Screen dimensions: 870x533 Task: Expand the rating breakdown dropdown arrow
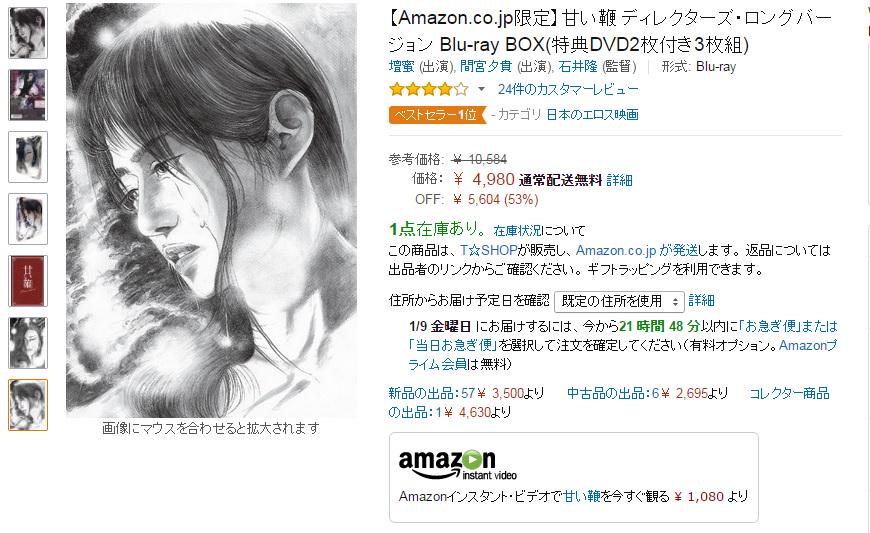[x=481, y=89]
